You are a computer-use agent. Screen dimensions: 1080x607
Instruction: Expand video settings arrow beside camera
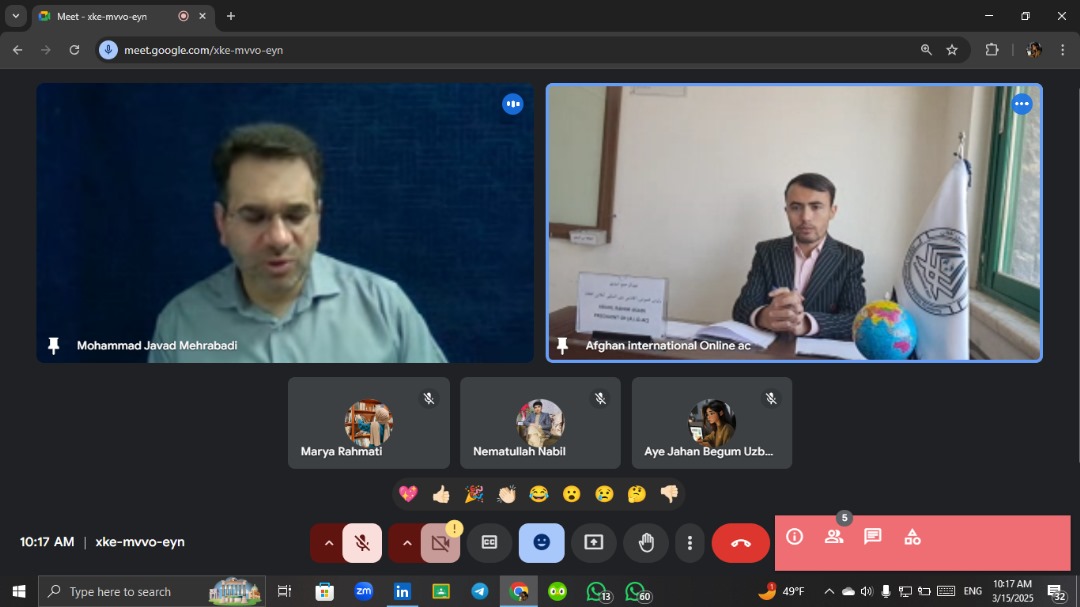(x=406, y=543)
